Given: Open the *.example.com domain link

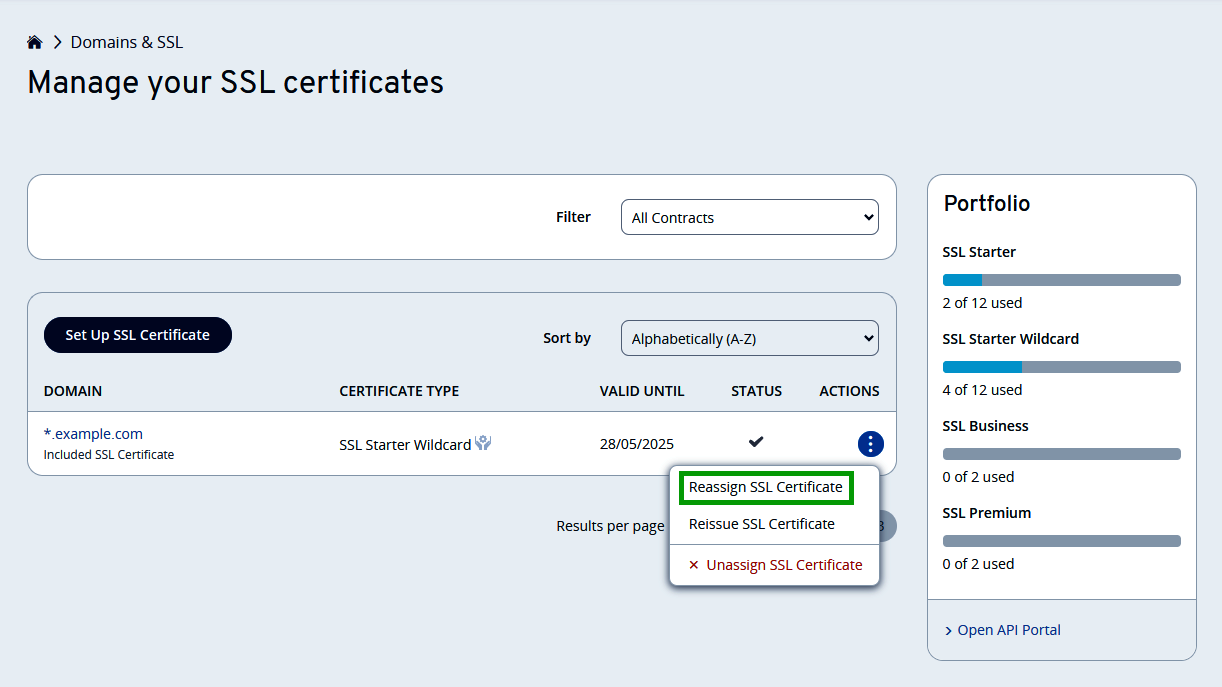Looking at the screenshot, I should point(93,434).
